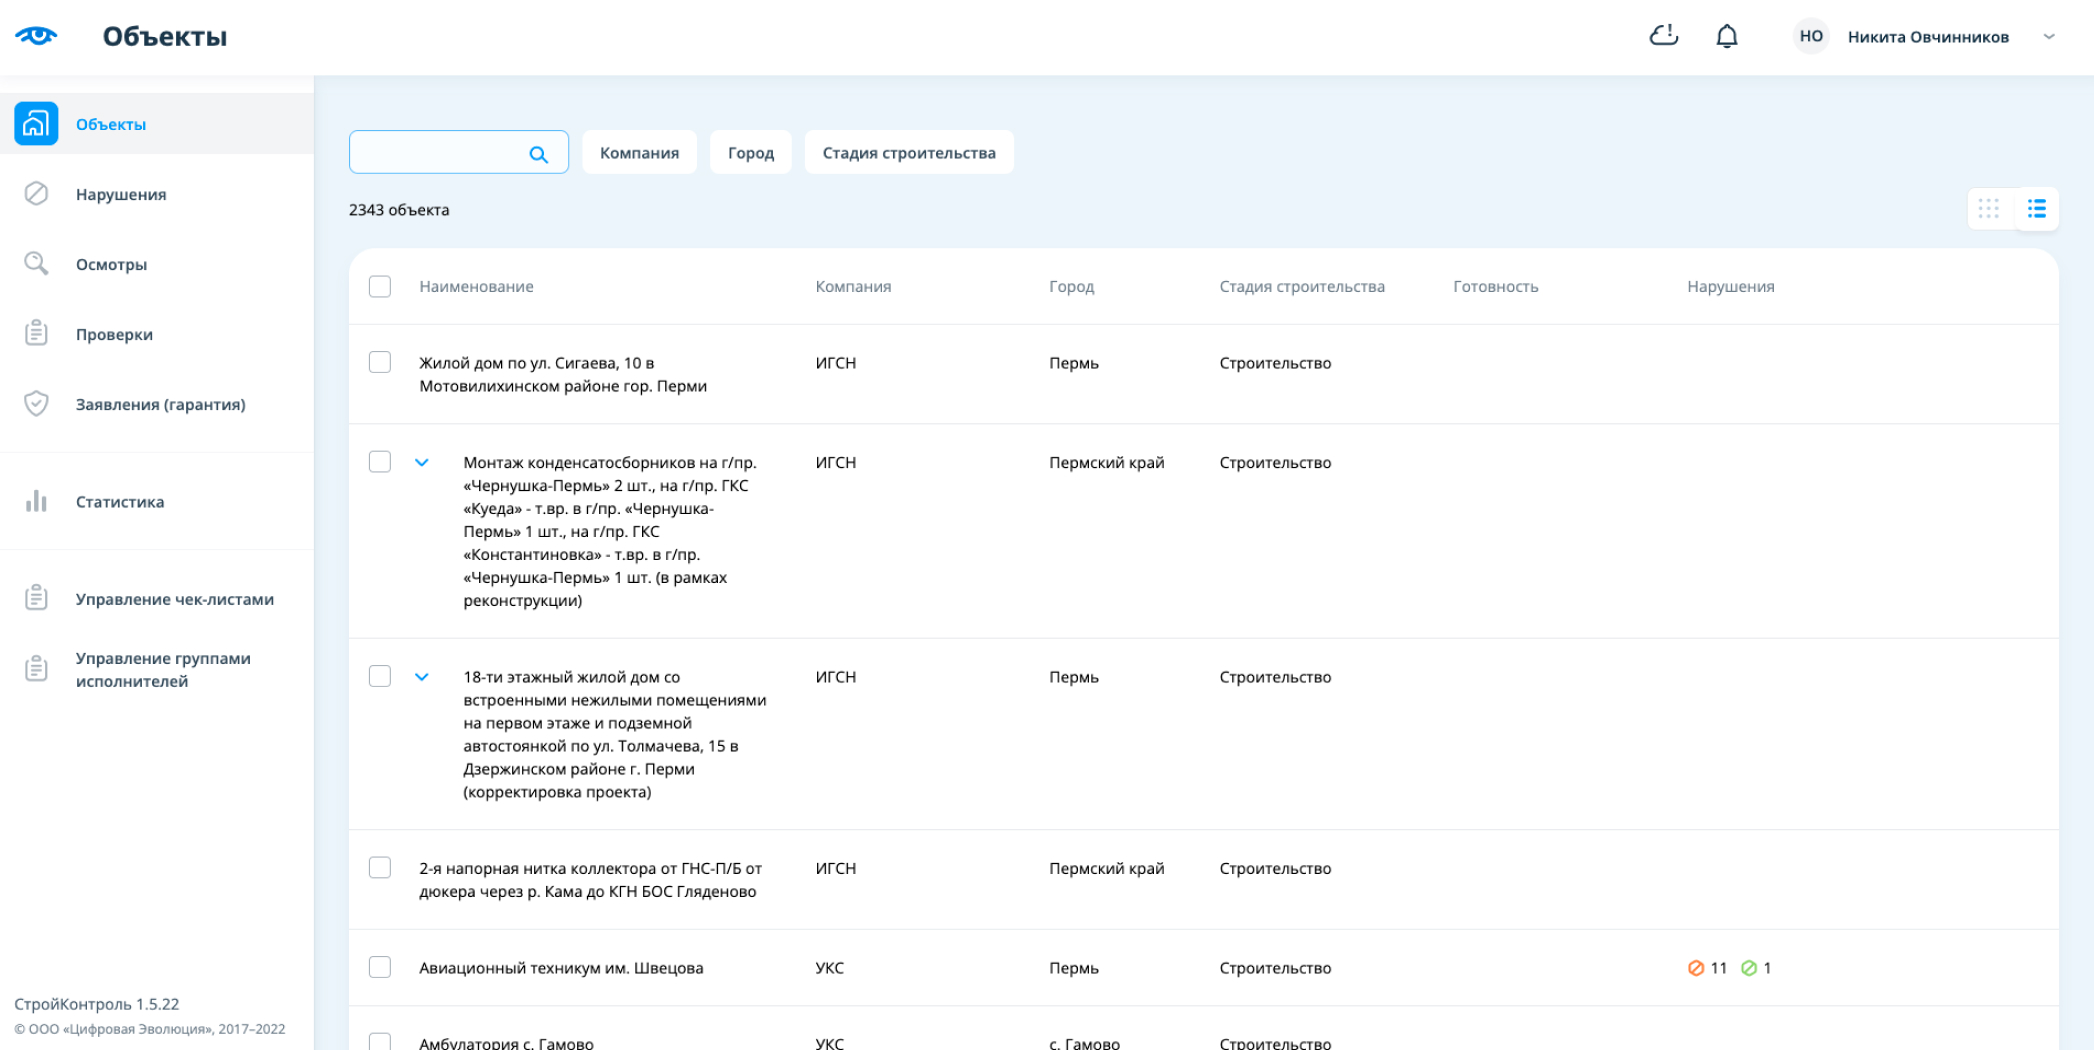Open the Никита Овчинников user menu
The width and height of the screenshot is (2094, 1050).
tap(1927, 37)
